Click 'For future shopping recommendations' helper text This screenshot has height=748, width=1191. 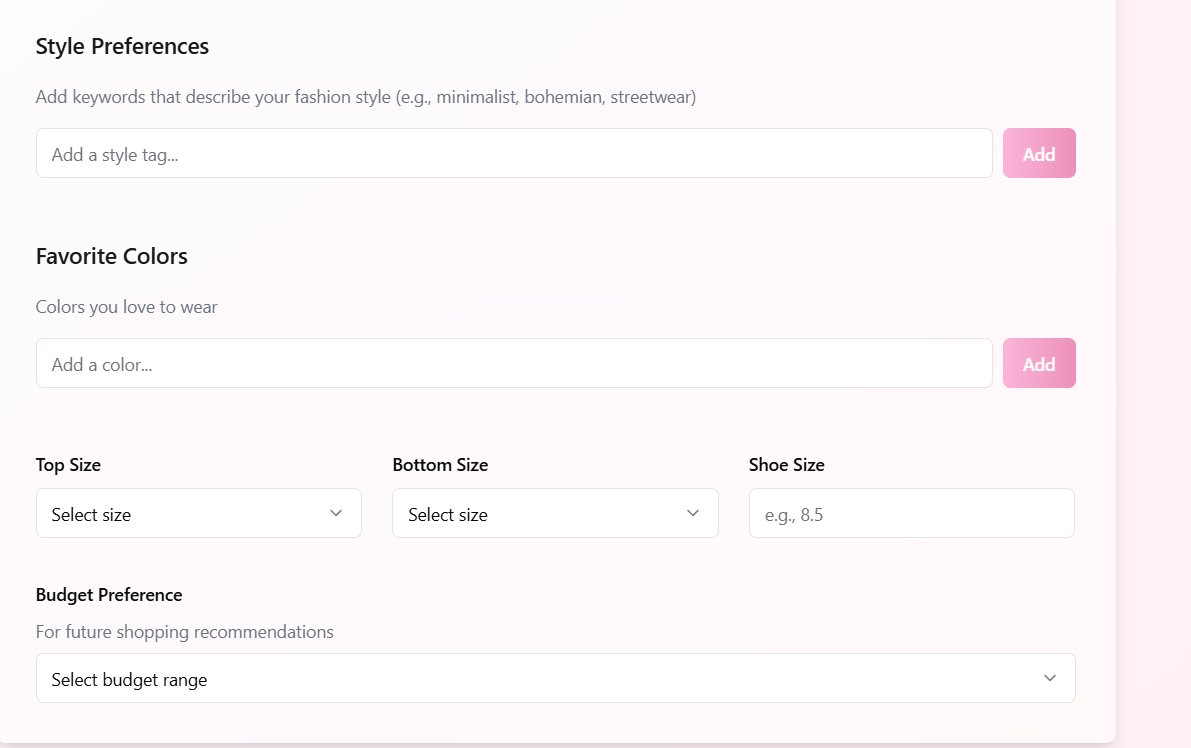(184, 632)
